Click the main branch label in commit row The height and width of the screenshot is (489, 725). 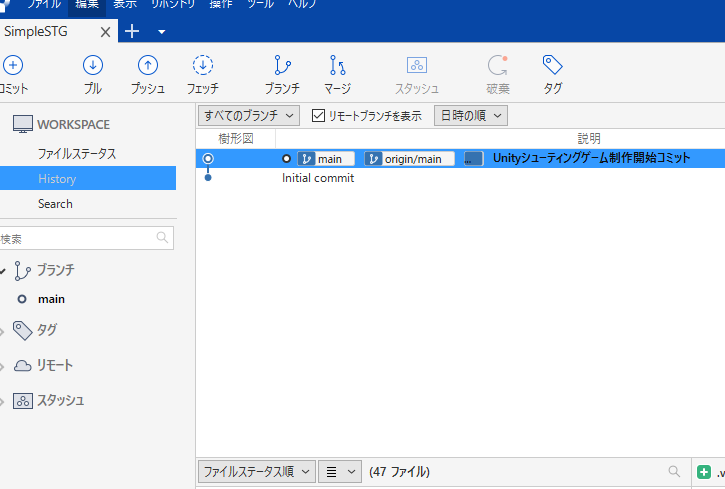[326, 159]
